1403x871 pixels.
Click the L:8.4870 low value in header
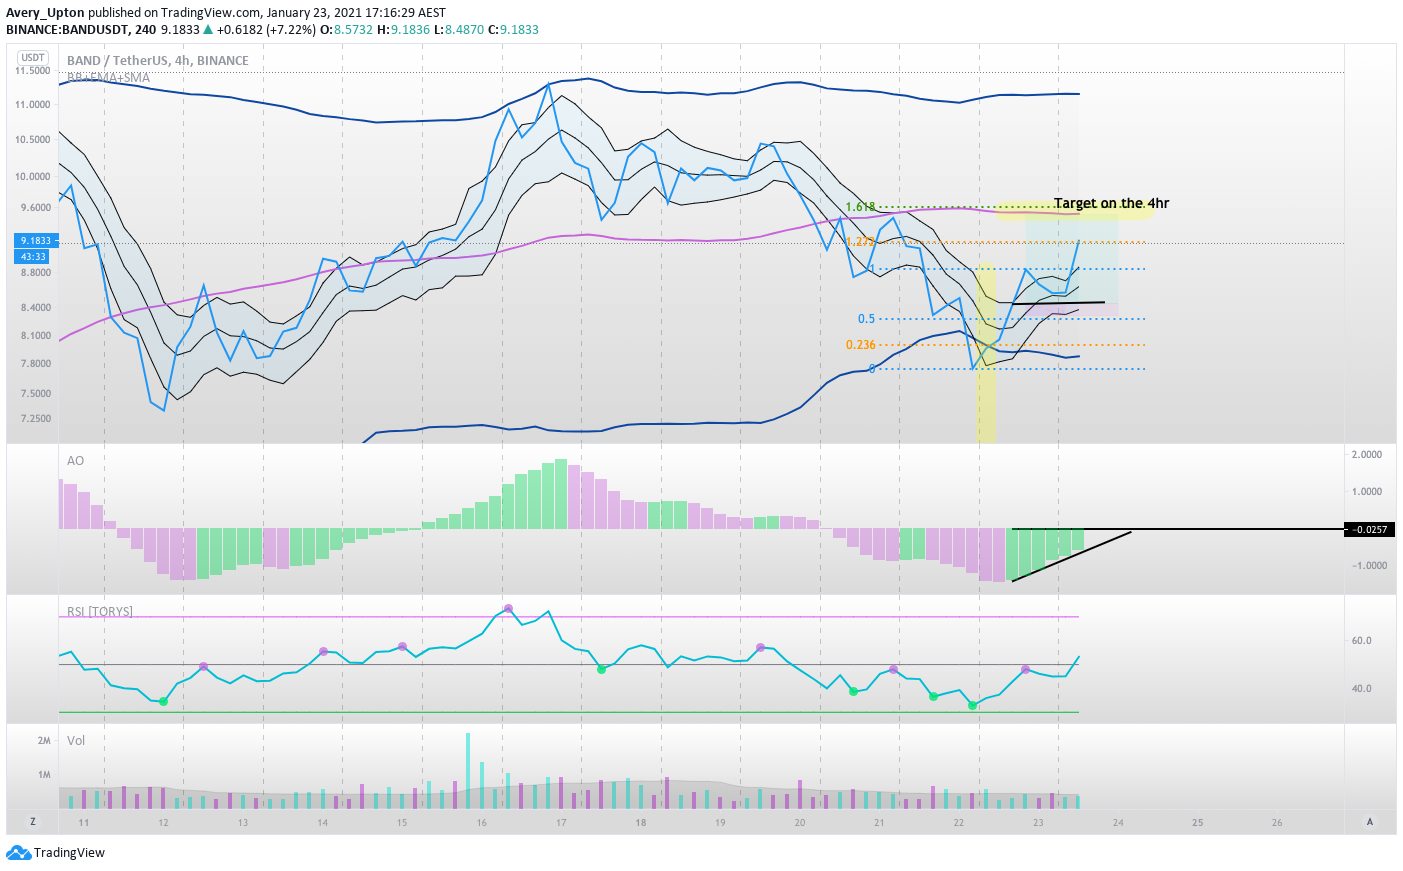[x=459, y=30]
